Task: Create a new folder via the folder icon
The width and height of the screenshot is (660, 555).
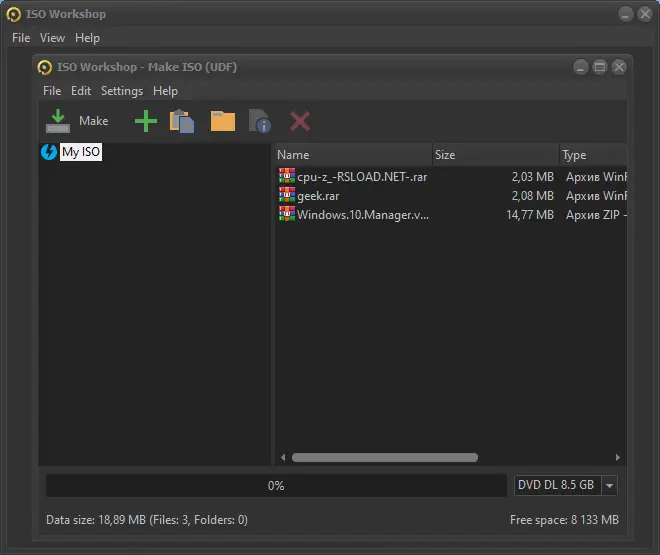Action: pyautogui.click(x=223, y=121)
